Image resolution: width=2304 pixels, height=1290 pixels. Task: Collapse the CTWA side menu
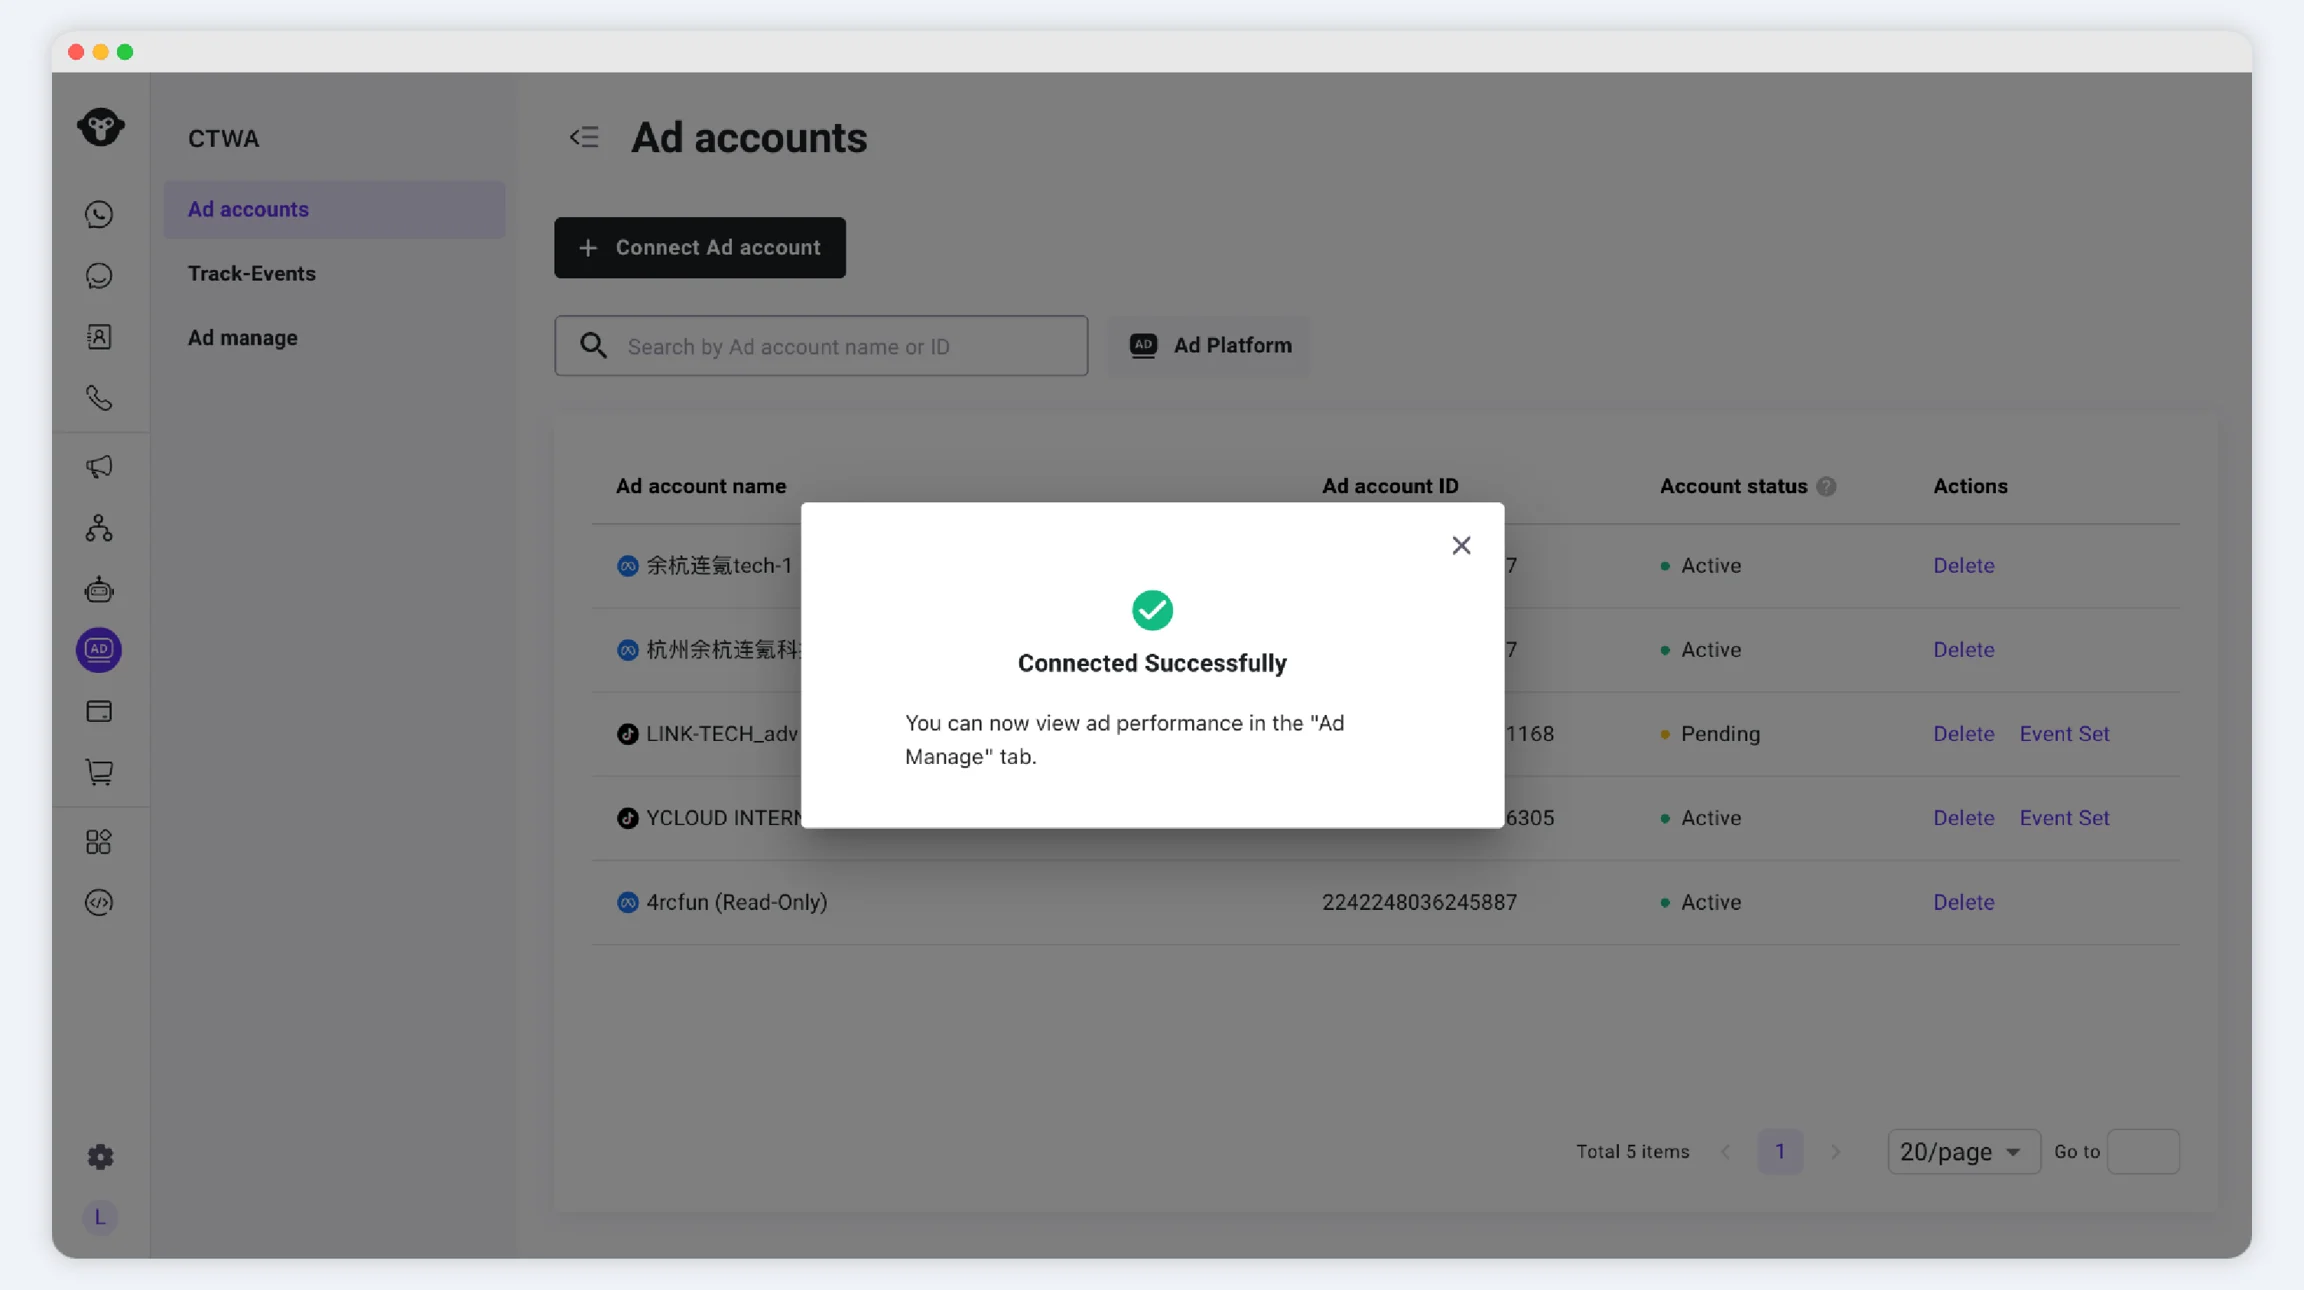[x=584, y=137]
